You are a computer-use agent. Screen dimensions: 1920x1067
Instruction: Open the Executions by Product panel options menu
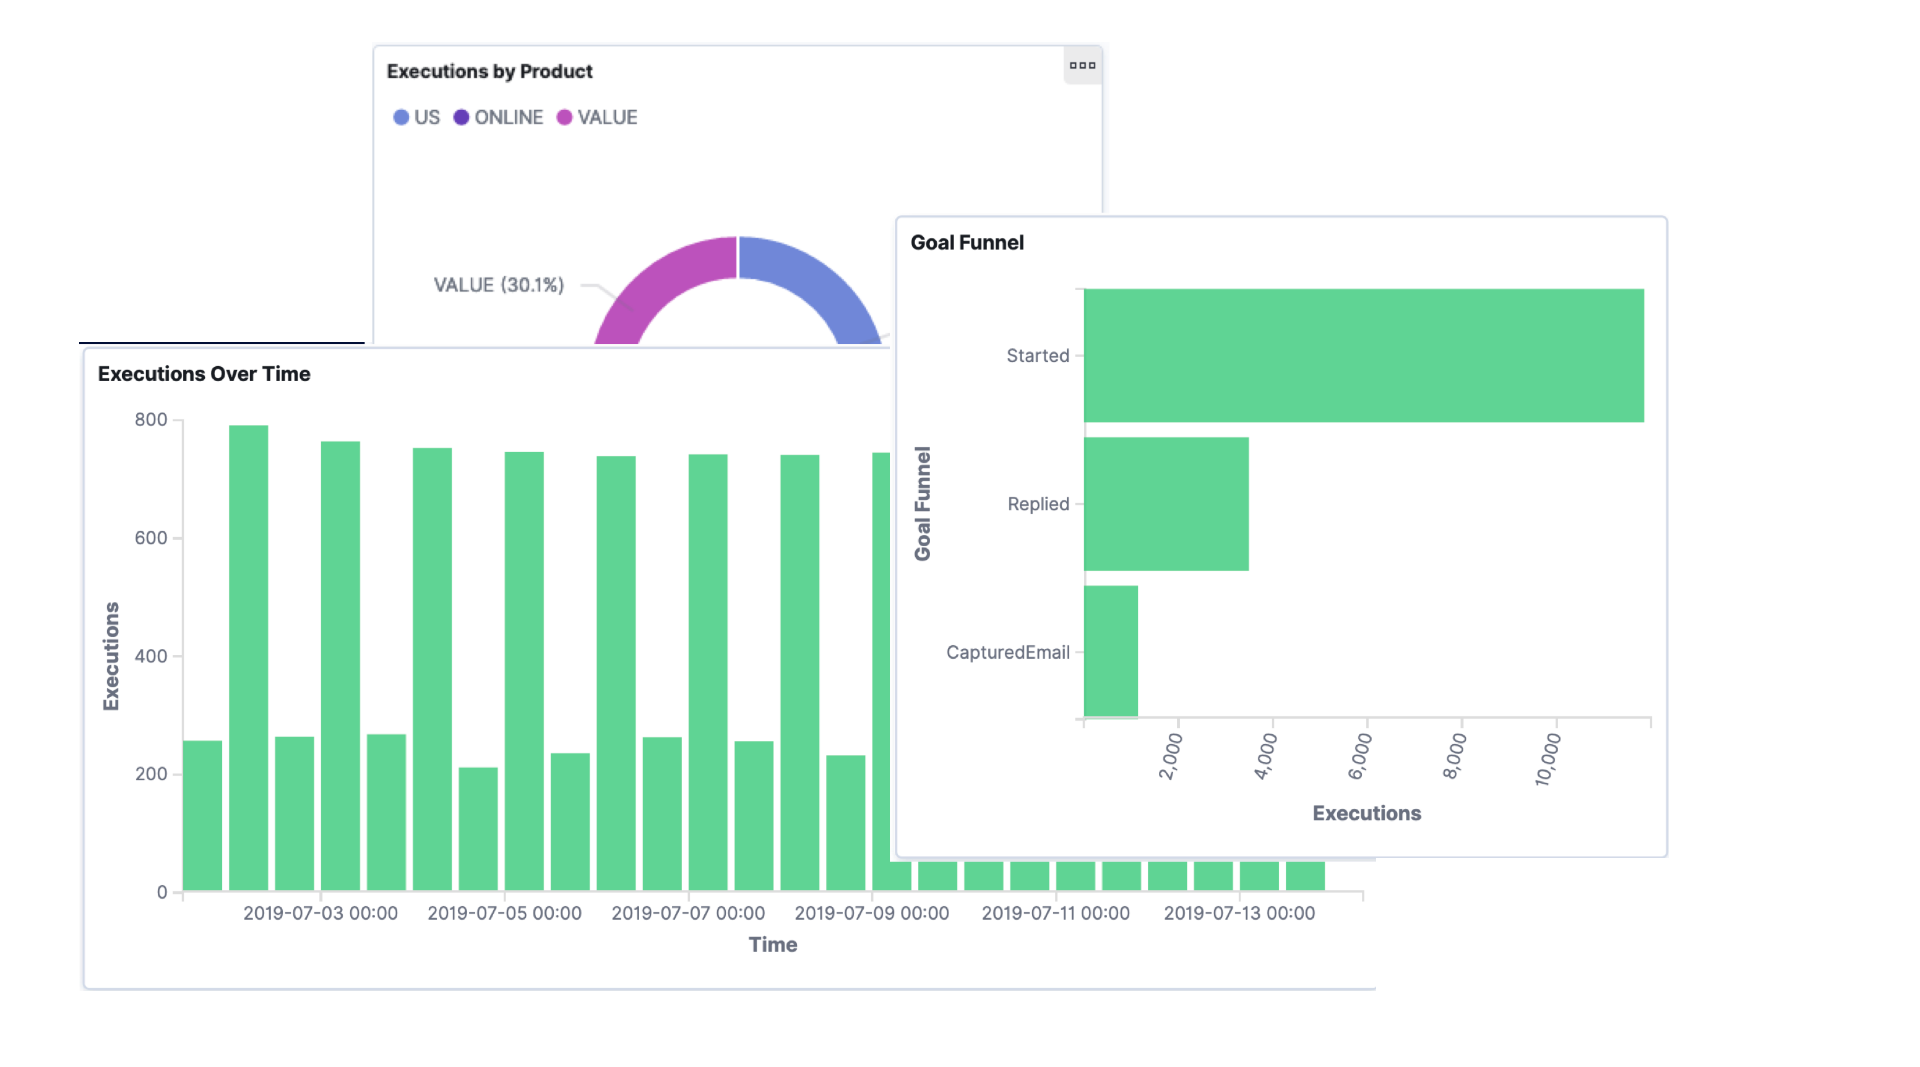coord(1082,66)
